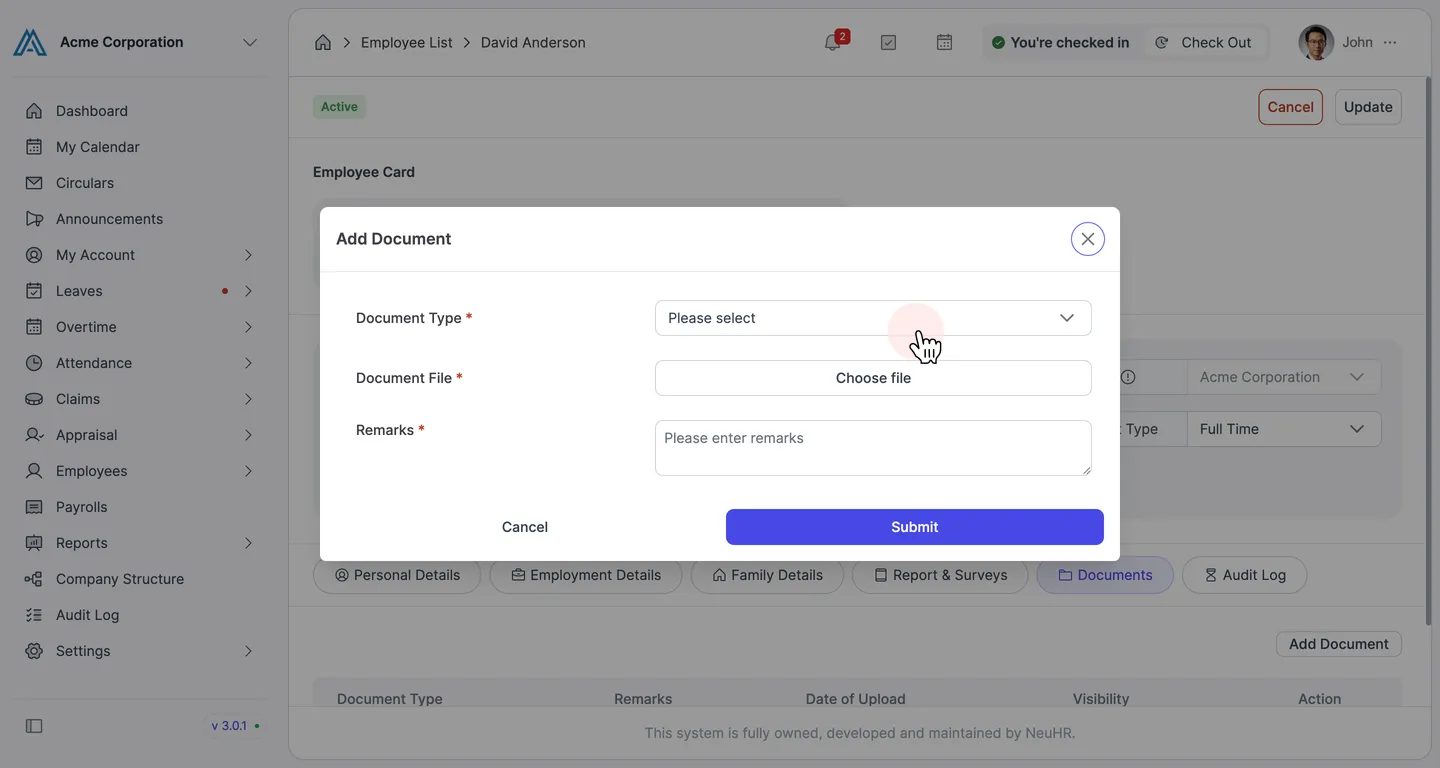Click the Update button at top right
This screenshot has height=768, width=1440.
1368,107
